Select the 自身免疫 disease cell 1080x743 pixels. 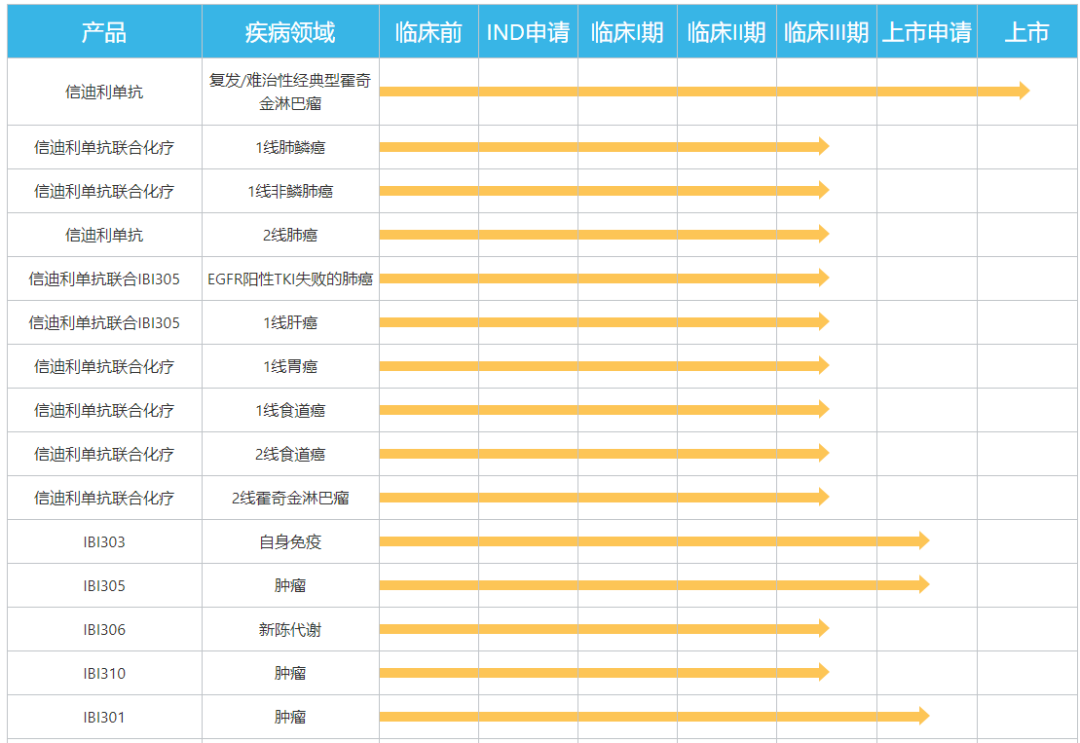pyautogui.click(x=291, y=542)
